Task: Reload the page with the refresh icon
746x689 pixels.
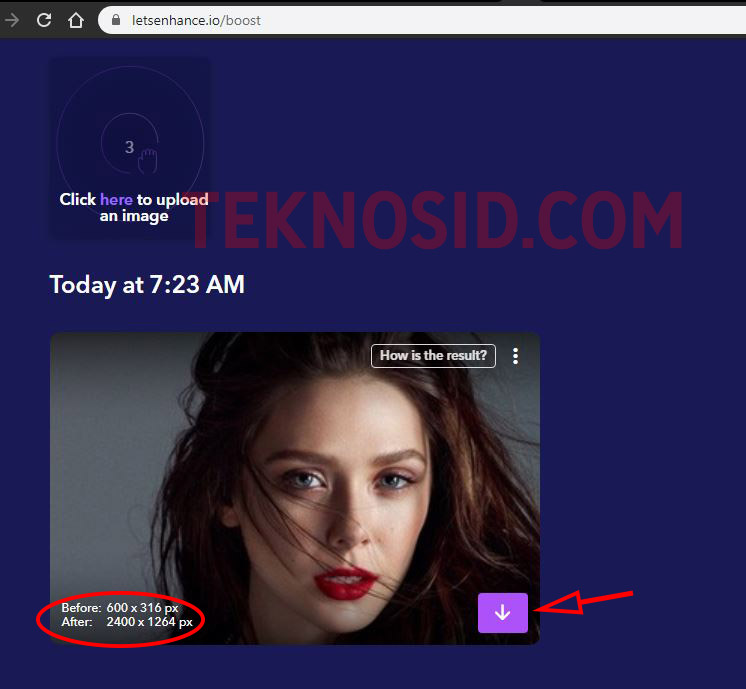Action: (44, 20)
